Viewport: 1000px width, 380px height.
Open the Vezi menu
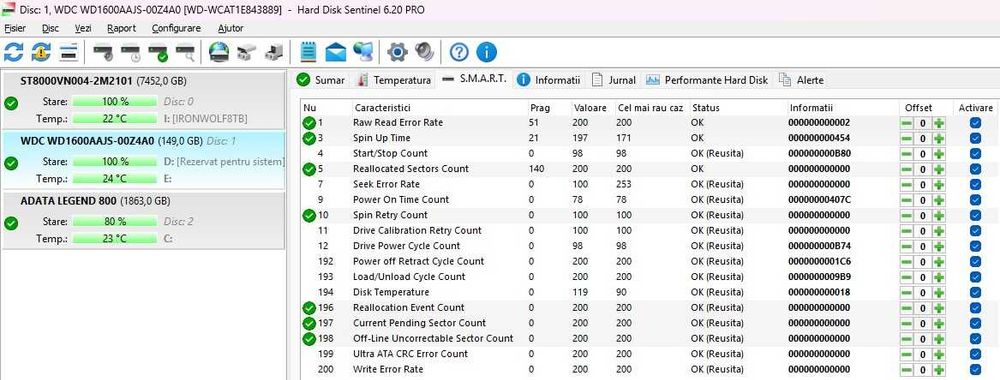83,28
